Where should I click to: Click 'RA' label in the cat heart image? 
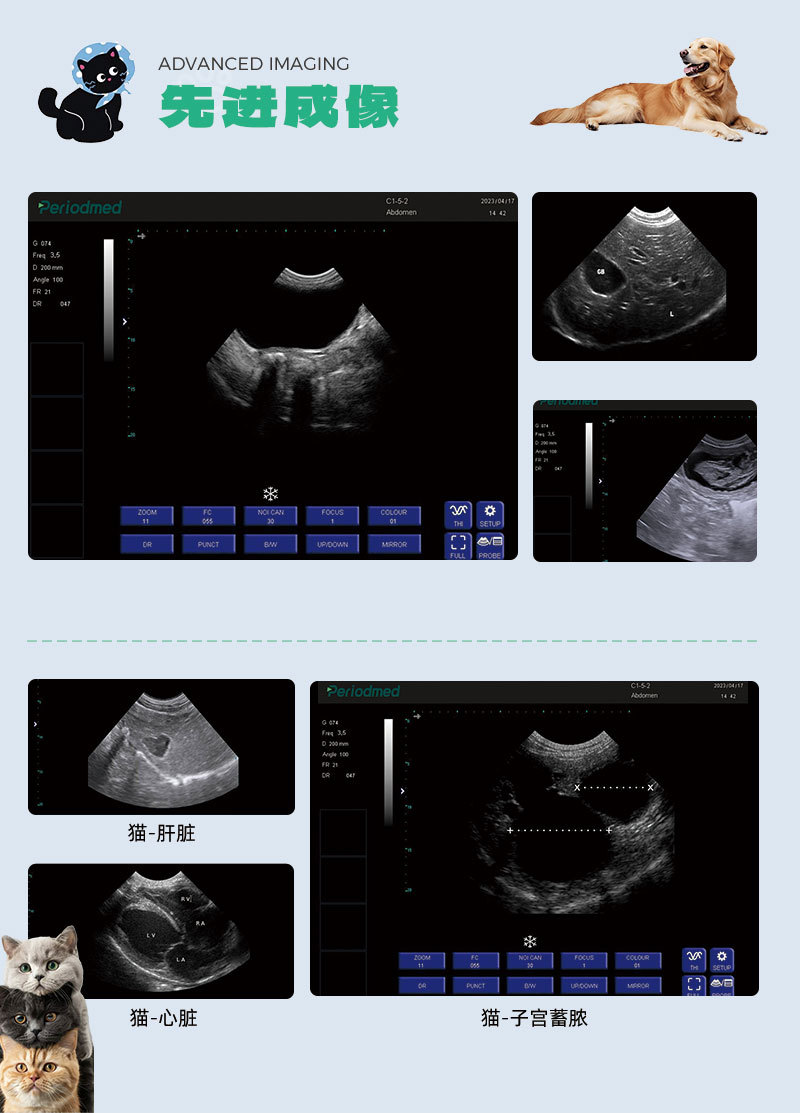[x=200, y=923]
